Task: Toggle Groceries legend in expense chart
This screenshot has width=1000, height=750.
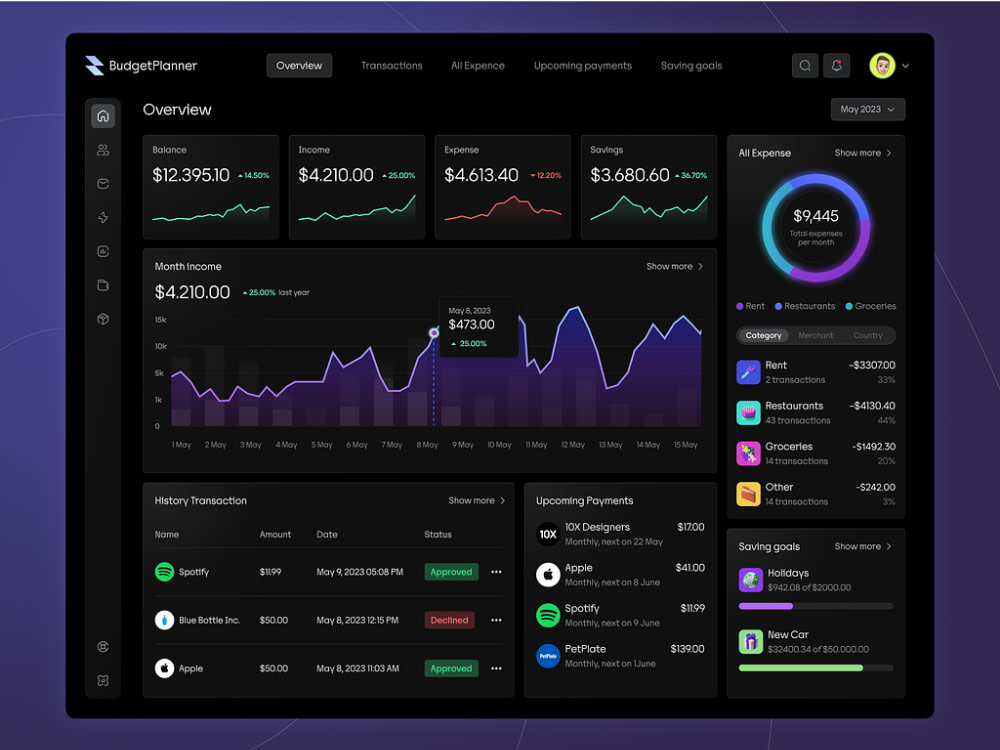Action: 871,306
